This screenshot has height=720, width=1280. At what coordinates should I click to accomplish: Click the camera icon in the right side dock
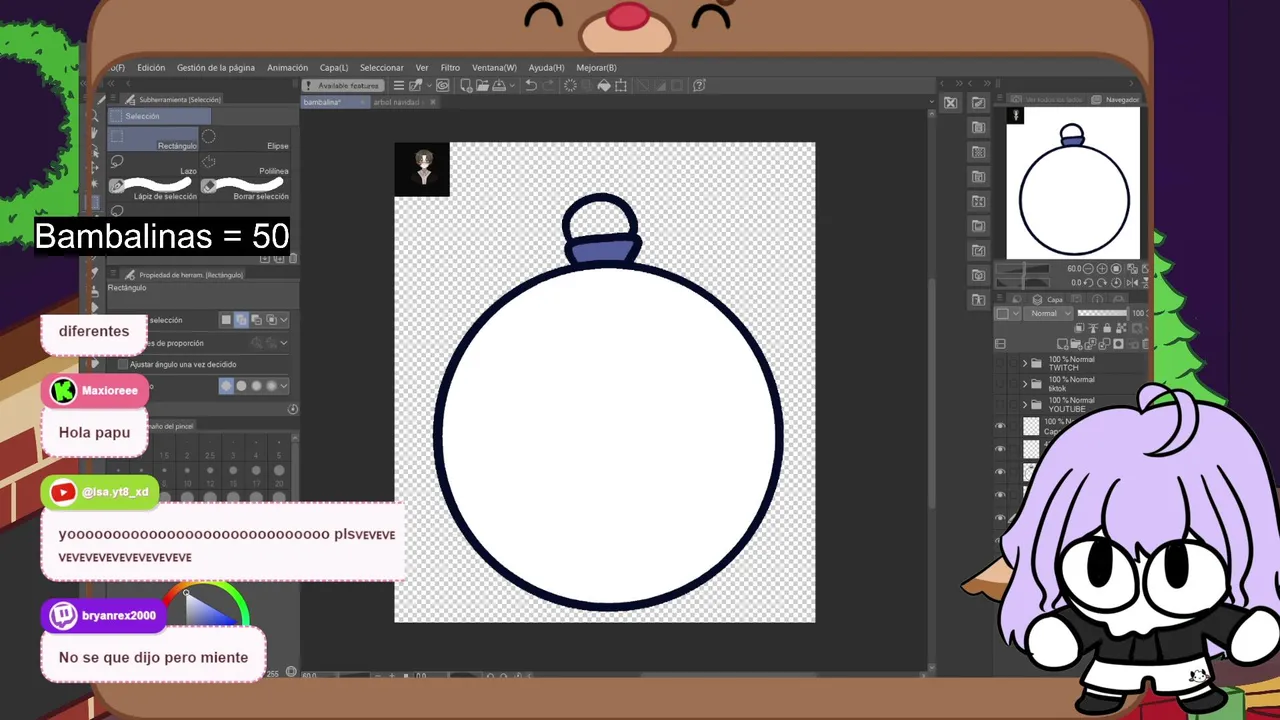[978, 275]
